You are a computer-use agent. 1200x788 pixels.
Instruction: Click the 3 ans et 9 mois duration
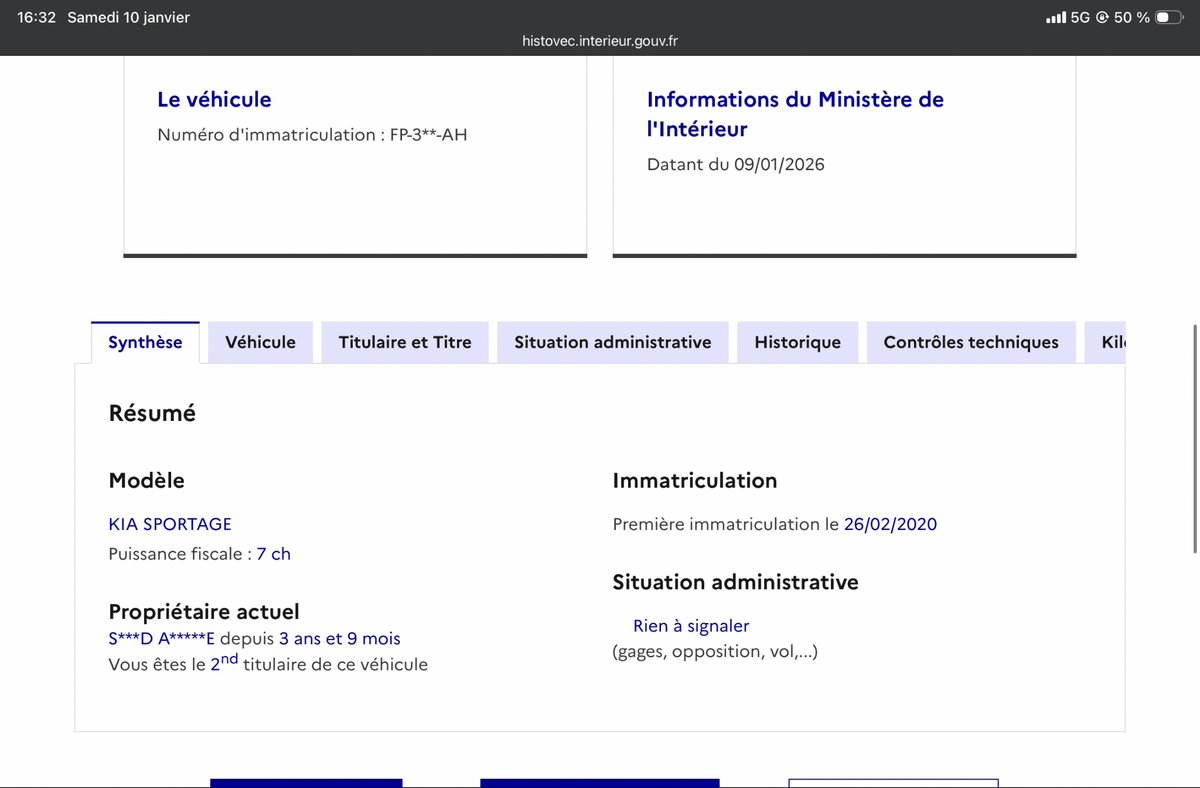coord(339,638)
